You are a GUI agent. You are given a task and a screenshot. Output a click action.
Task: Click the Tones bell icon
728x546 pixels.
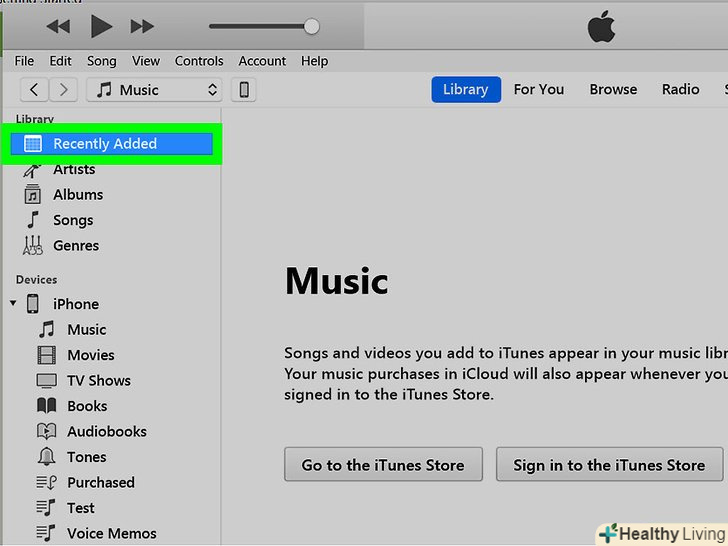point(46,457)
